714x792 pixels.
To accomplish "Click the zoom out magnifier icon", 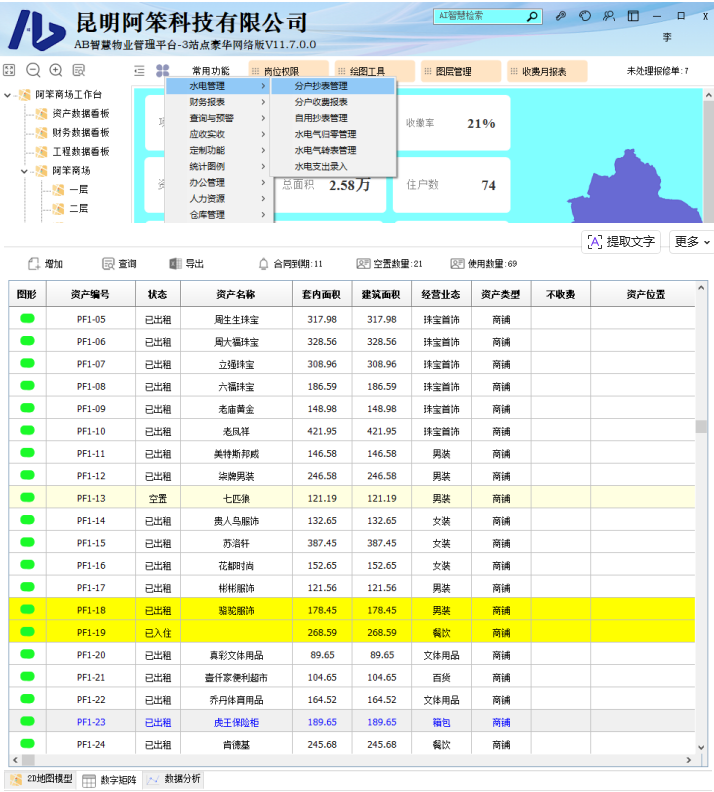I will (x=33, y=70).
